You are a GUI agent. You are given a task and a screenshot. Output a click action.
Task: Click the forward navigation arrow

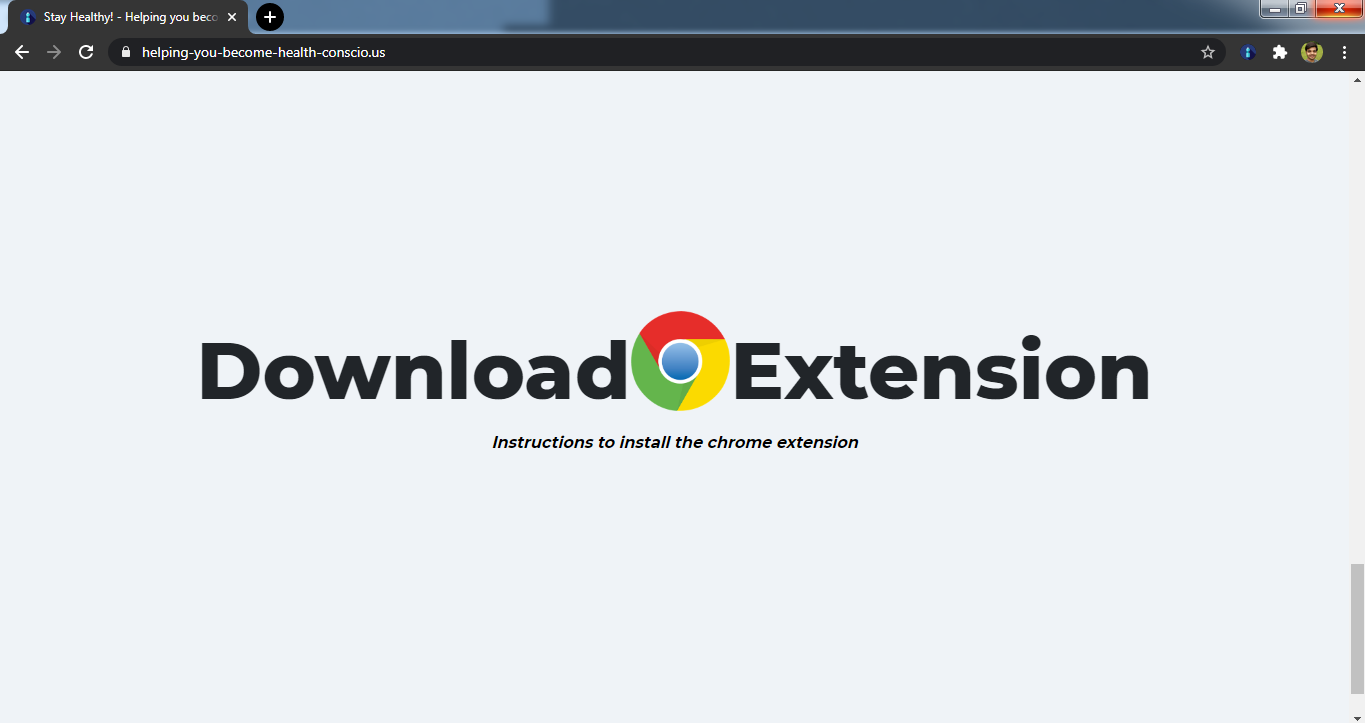(x=54, y=52)
